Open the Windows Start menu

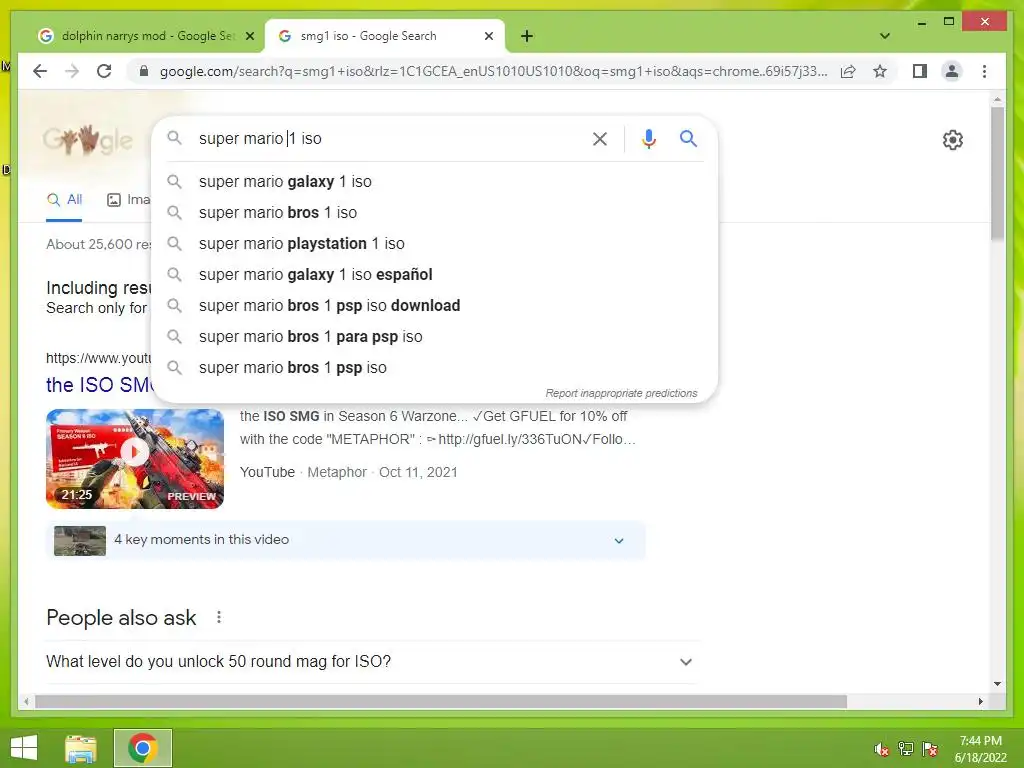[x=24, y=748]
